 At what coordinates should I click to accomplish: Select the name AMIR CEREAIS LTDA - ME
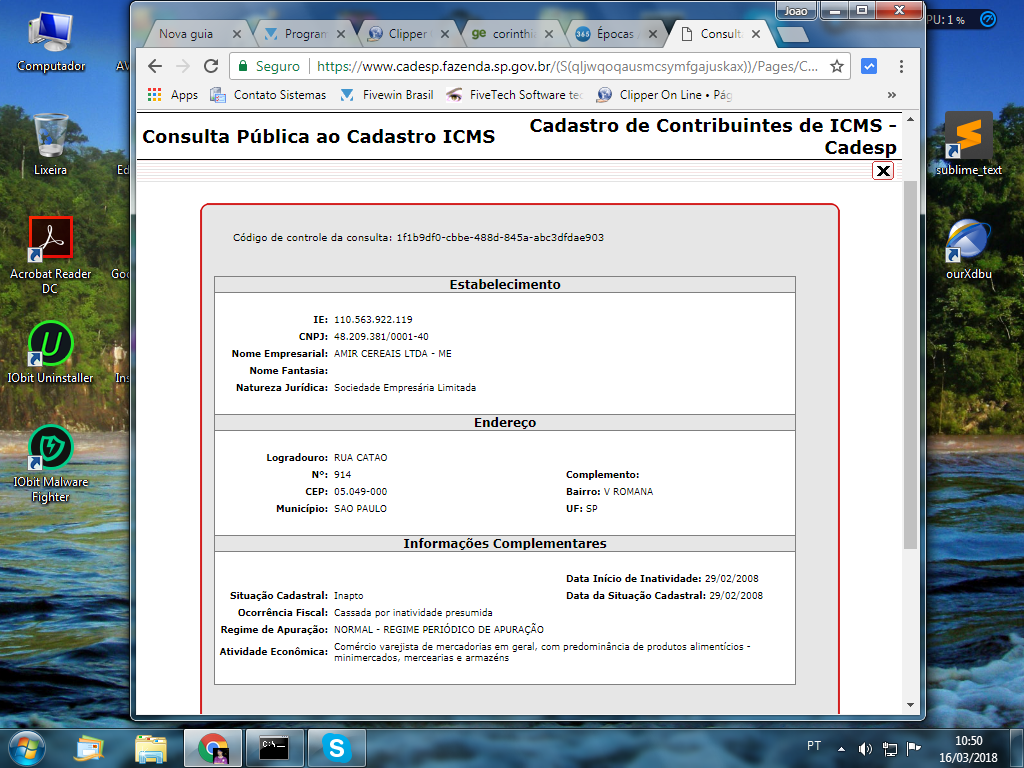(392, 353)
